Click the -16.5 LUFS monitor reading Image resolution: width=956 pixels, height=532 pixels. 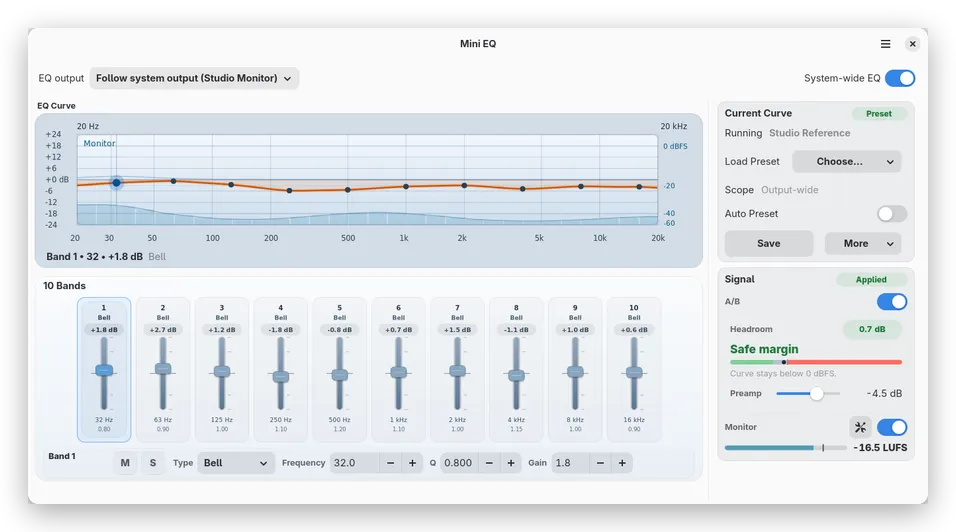(880, 448)
